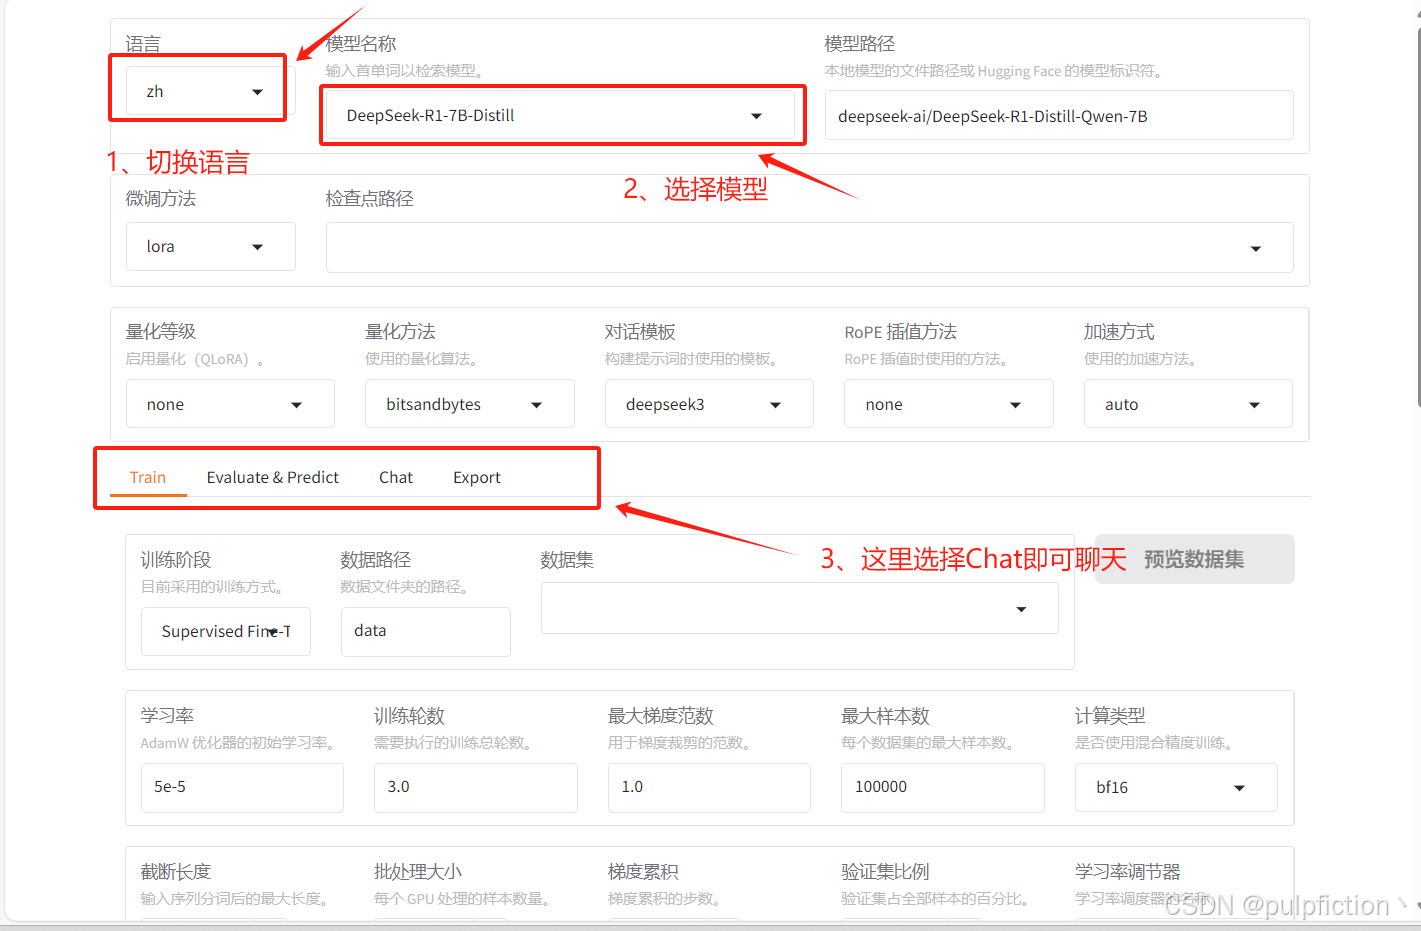Viewport: 1421px width, 931px height.
Task: Switch to the Evaluate & Predict tab
Action: tap(273, 478)
